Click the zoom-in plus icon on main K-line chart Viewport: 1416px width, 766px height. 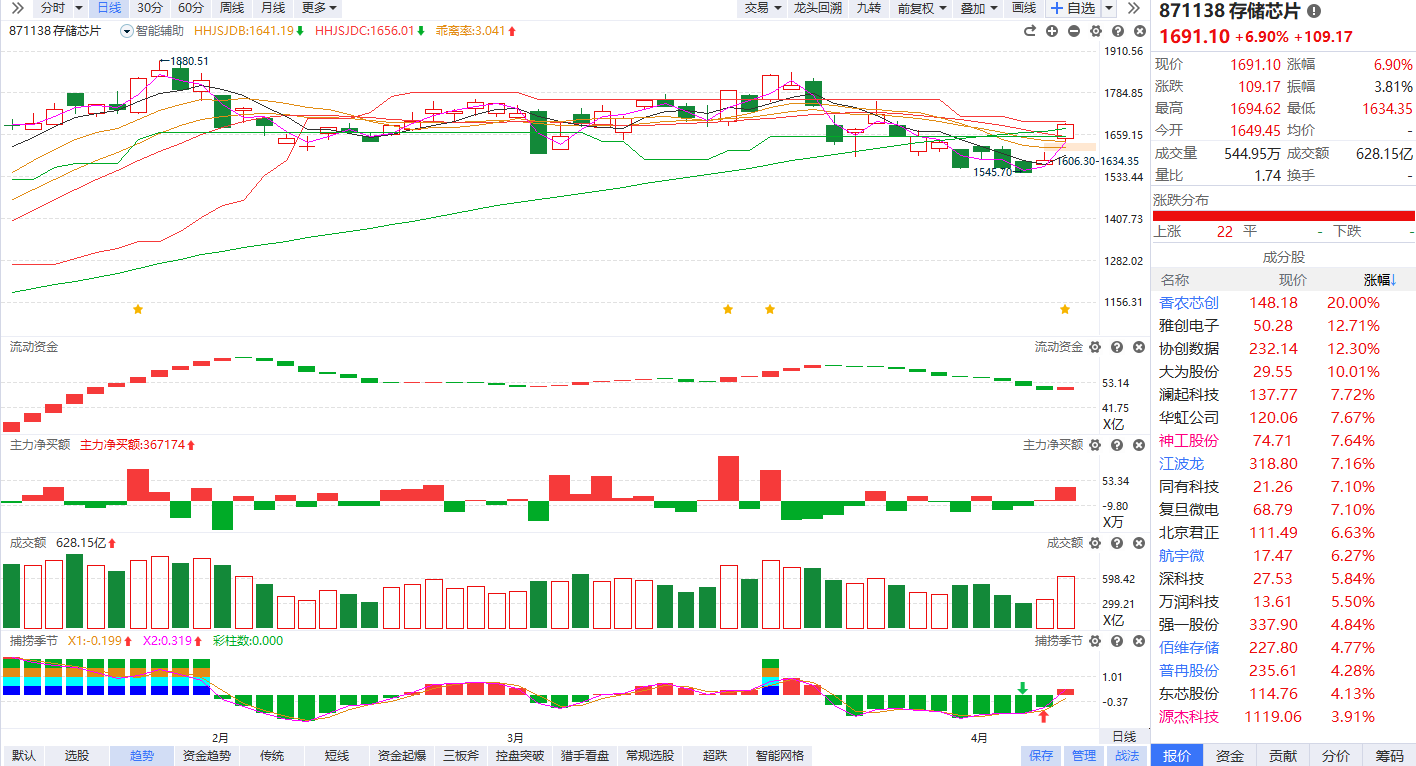click(x=1052, y=31)
